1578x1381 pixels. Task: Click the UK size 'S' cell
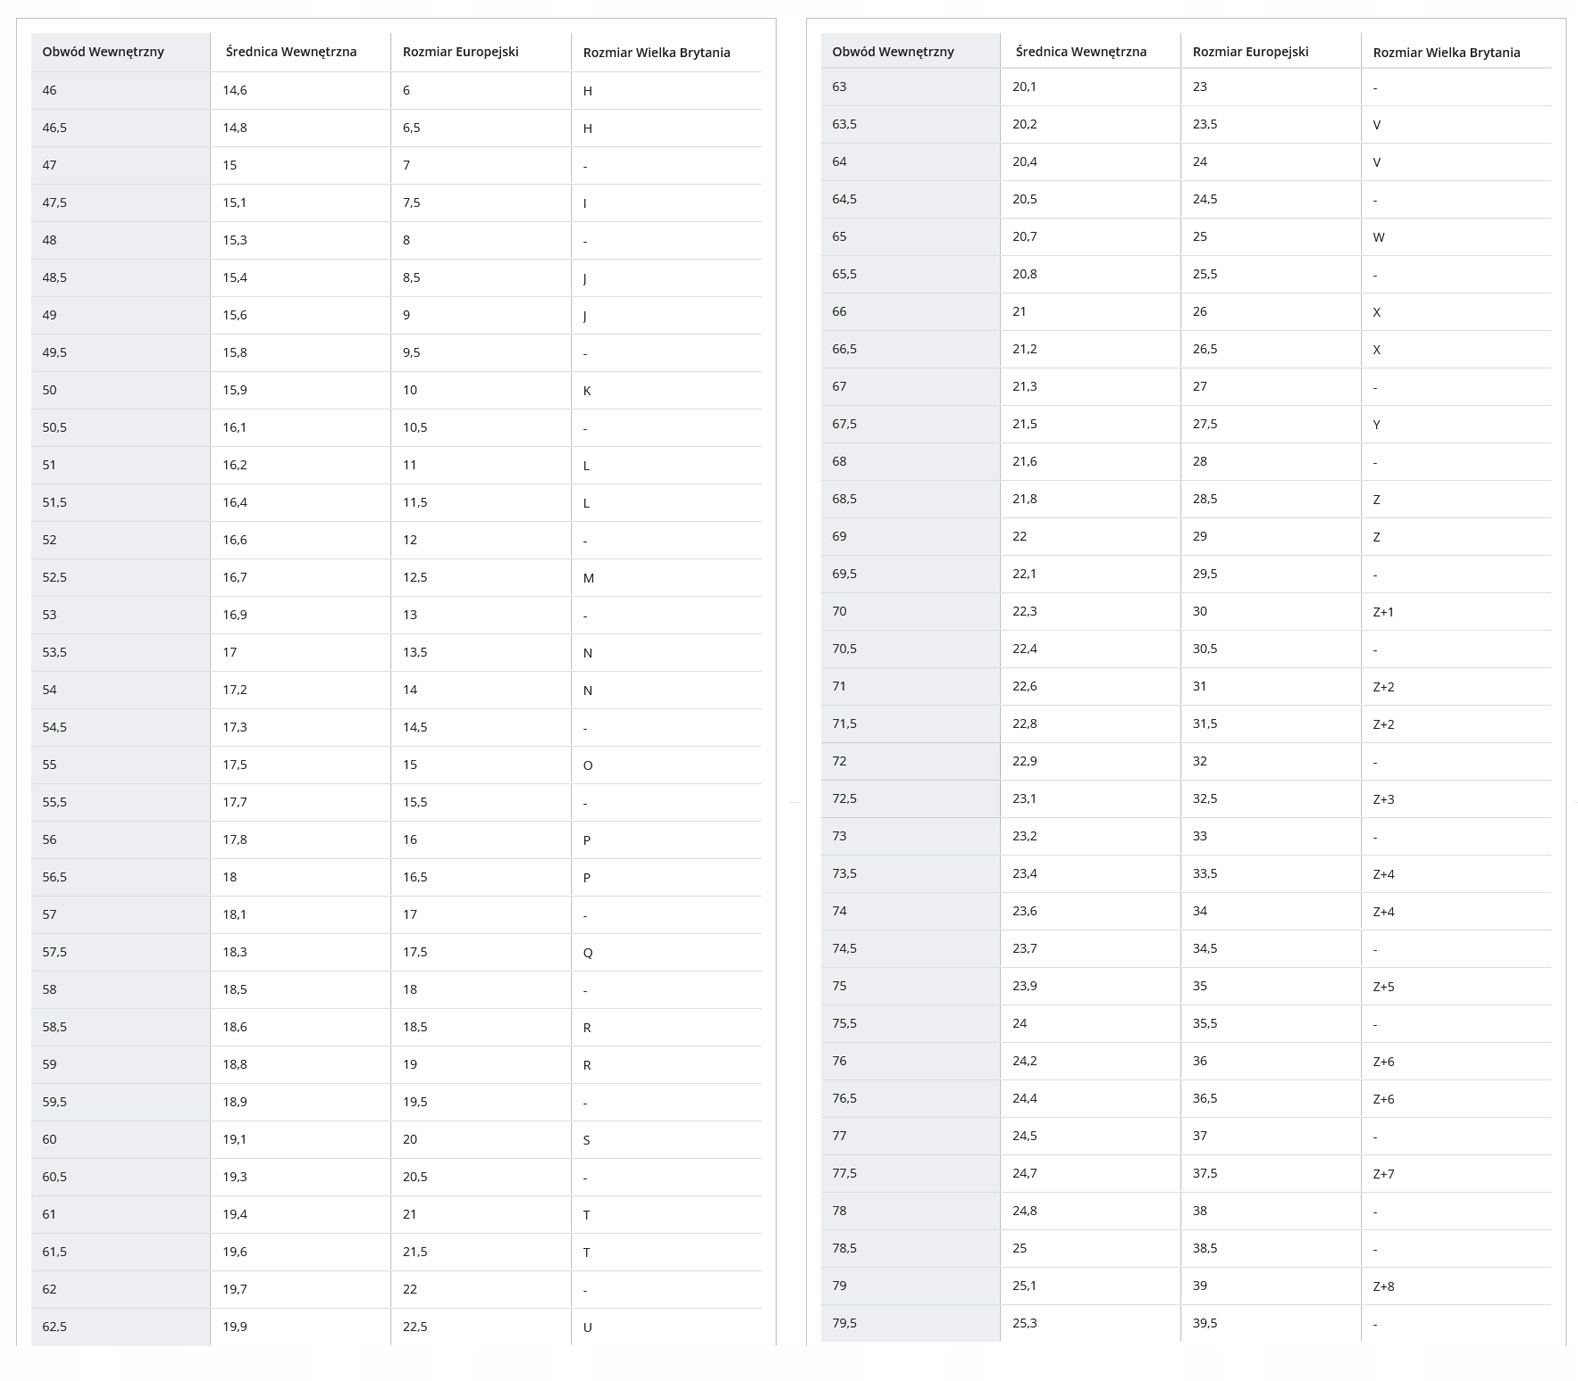587,1140
